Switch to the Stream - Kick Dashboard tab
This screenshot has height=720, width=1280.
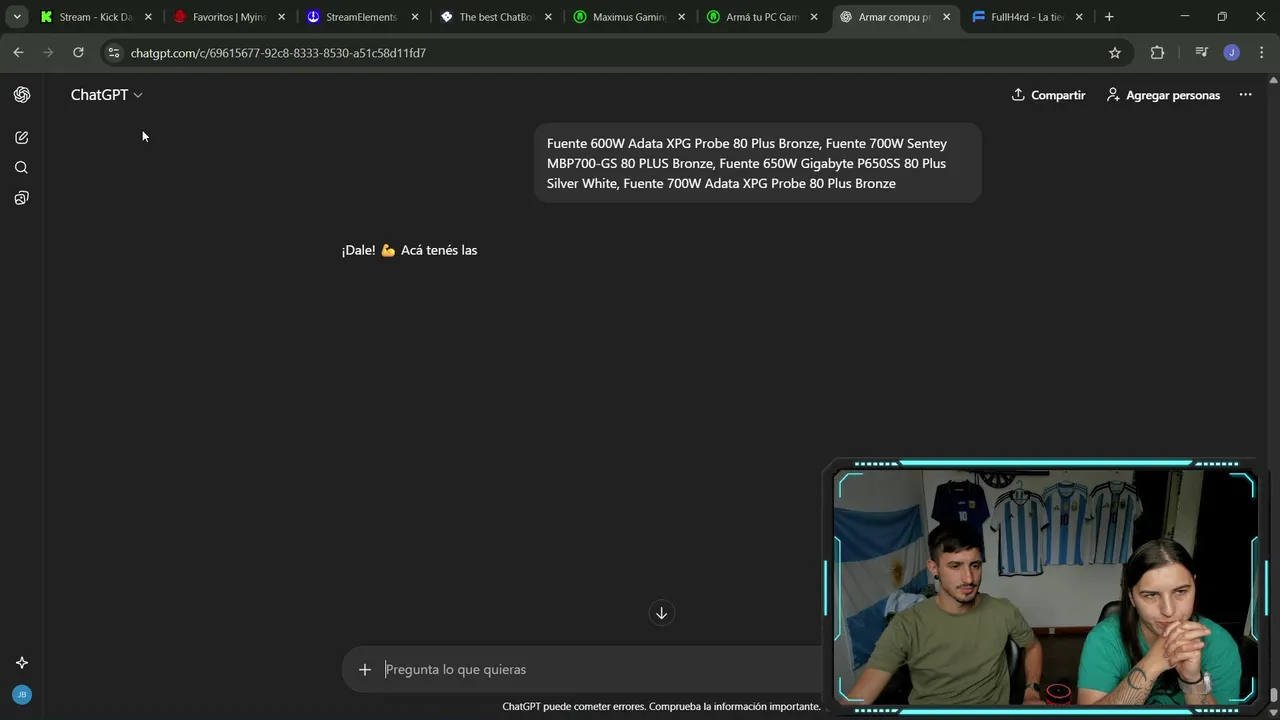tap(96, 17)
